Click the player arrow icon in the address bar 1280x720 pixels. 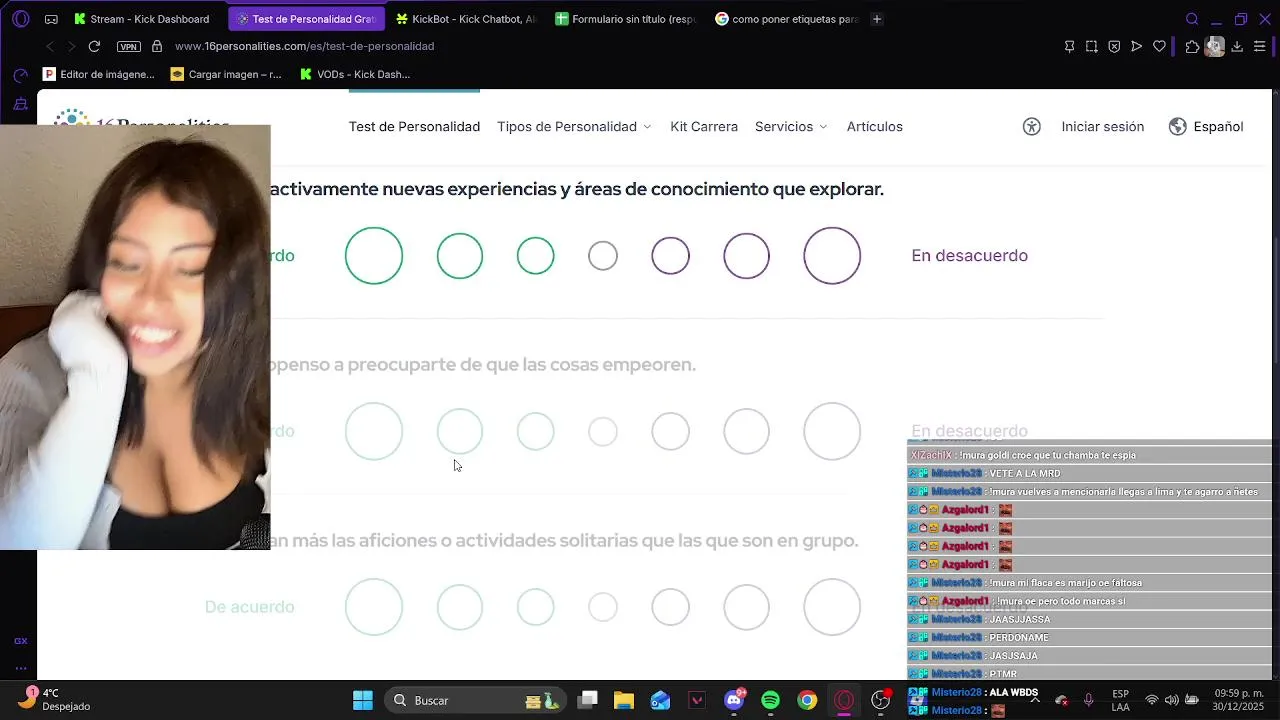(x=1137, y=46)
